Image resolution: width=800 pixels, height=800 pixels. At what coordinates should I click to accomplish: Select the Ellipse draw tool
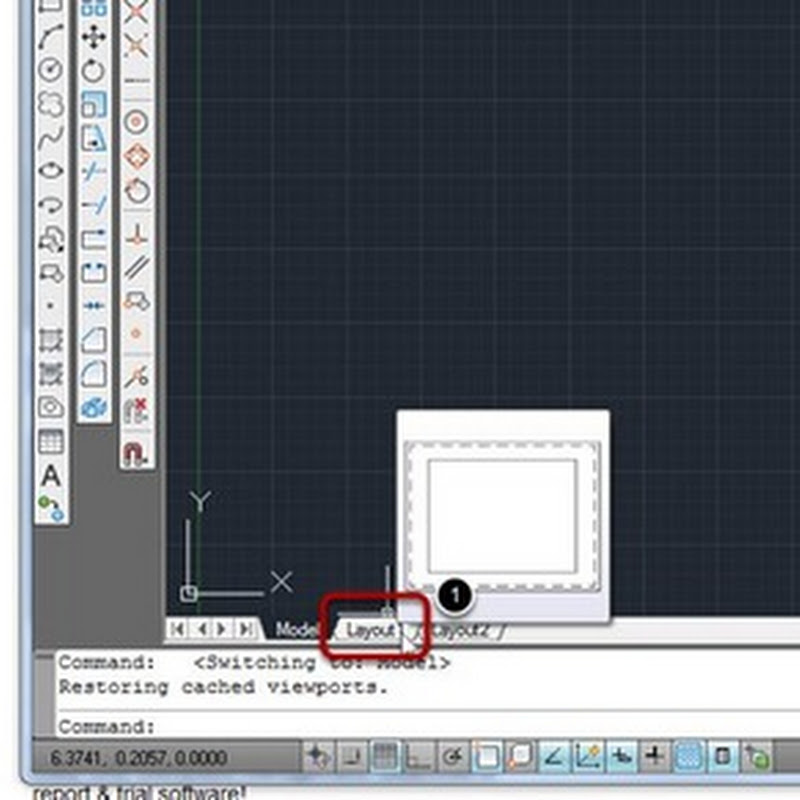[51, 171]
